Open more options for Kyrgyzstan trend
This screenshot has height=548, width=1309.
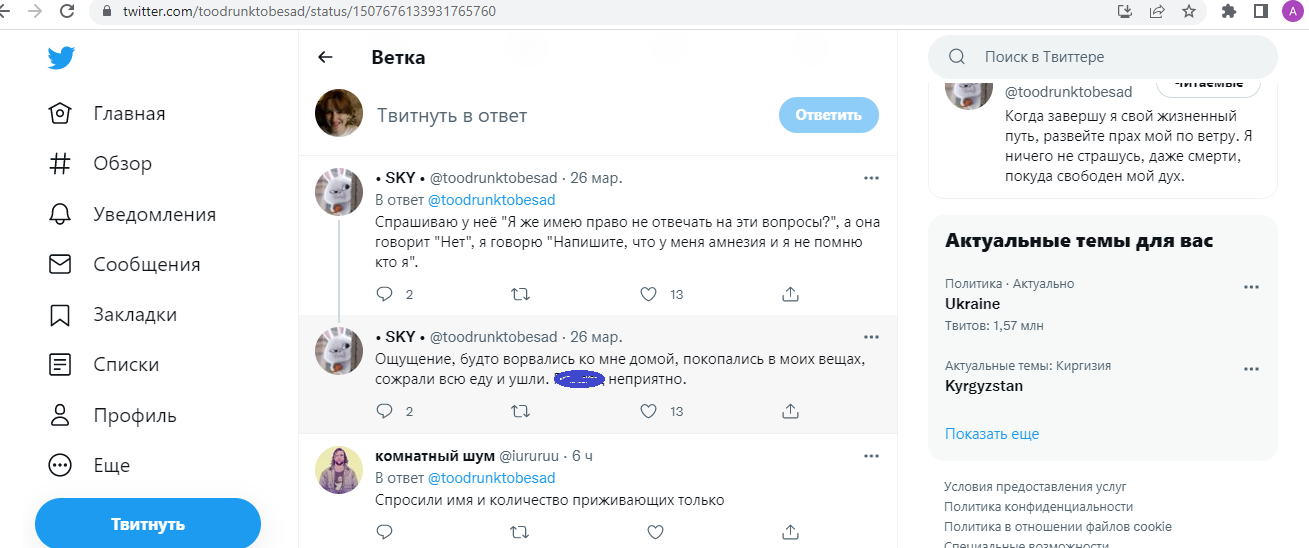click(x=1251, y=369)
